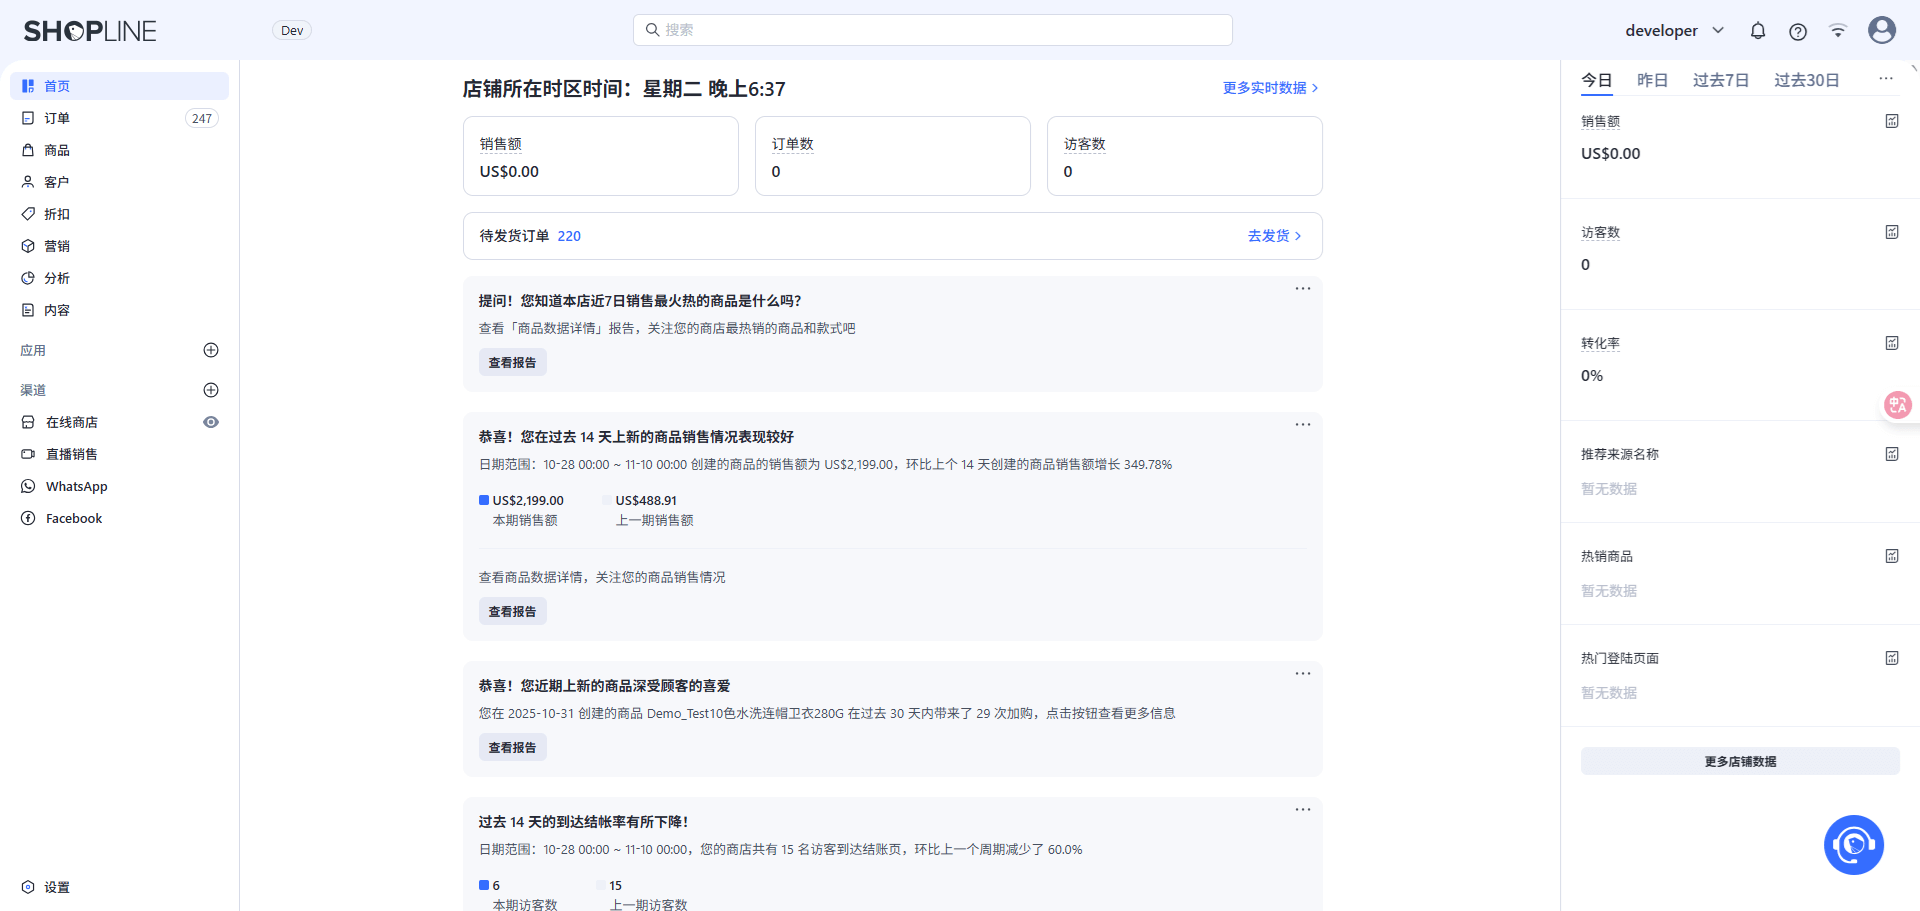Open the ellipsis menu next to the 过去30日 tab

1885,79
